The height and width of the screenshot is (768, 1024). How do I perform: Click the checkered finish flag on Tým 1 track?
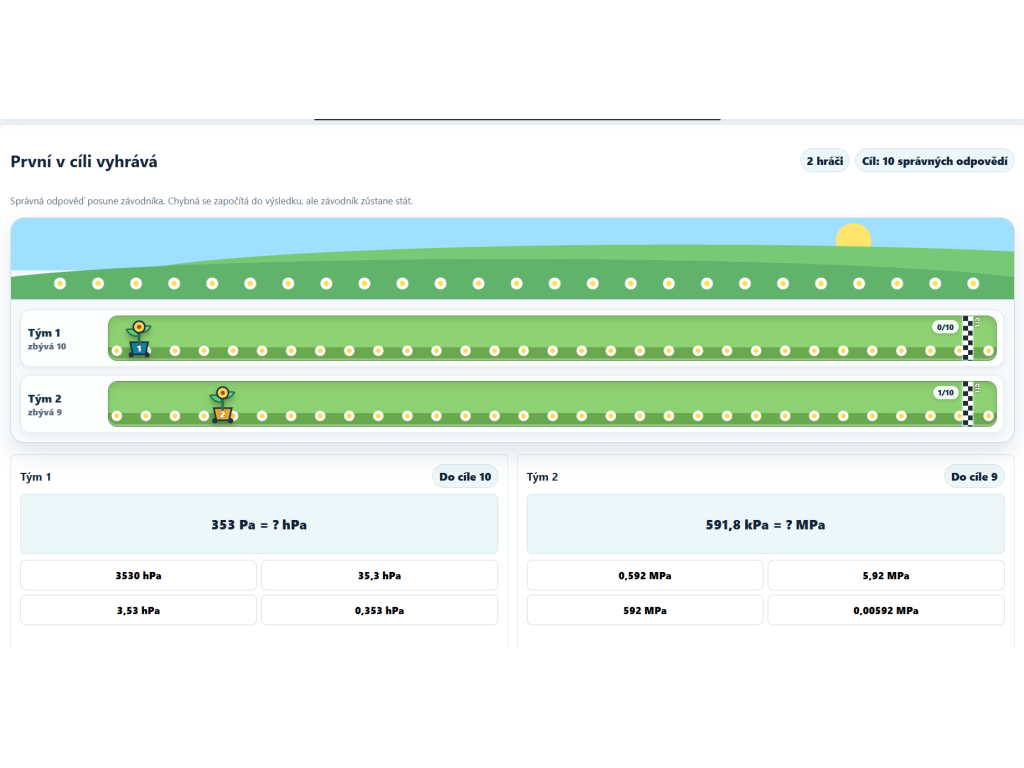968,338
